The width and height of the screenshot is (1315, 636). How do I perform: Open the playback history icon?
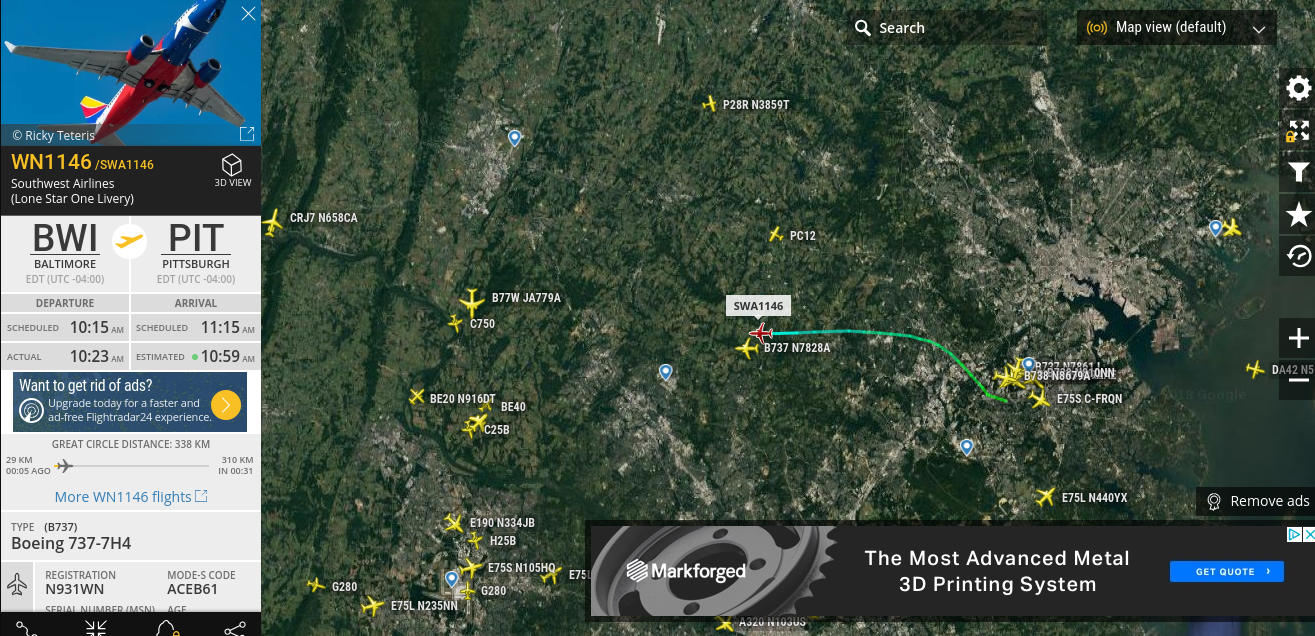tap(1298, 256)
